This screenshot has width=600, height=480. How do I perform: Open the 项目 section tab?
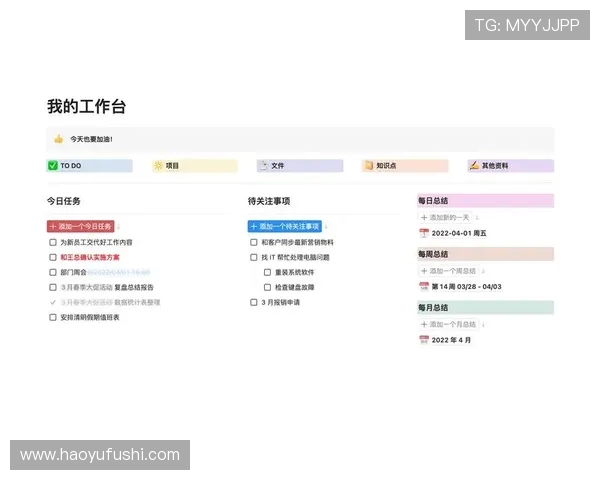click(x=194, y=166)
